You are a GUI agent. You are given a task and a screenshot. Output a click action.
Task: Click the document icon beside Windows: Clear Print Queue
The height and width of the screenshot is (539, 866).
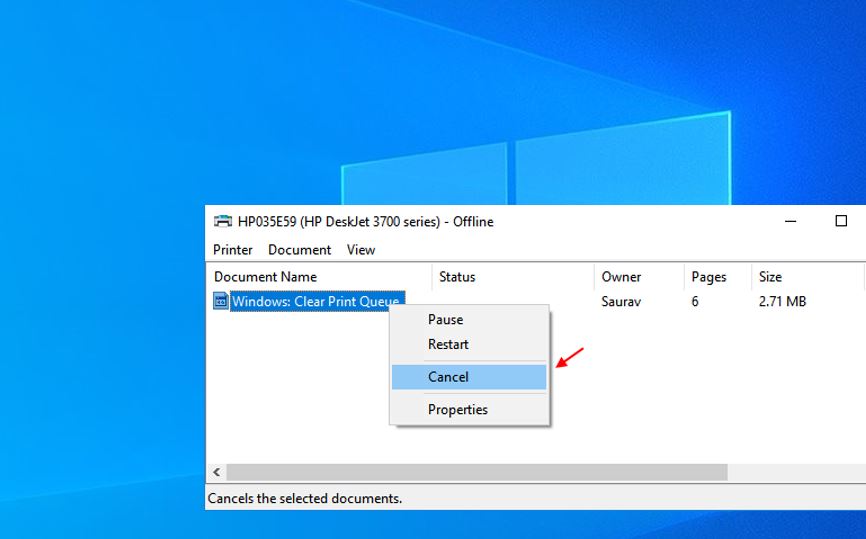(x=220, y=301)
